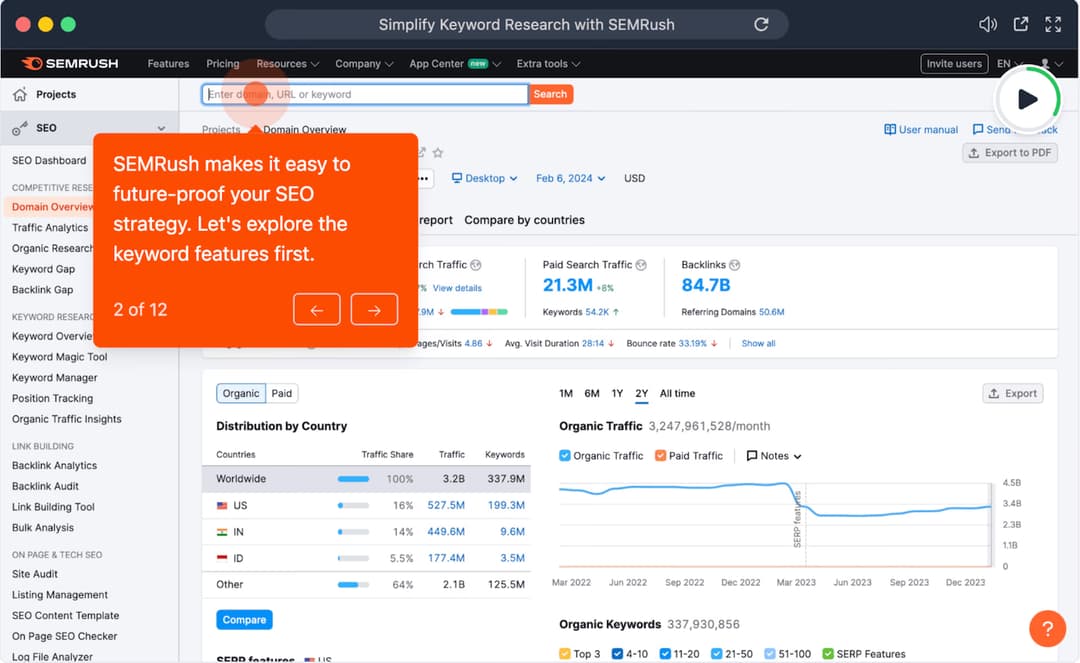Click the reload icon in title bar

click(761, 24)
